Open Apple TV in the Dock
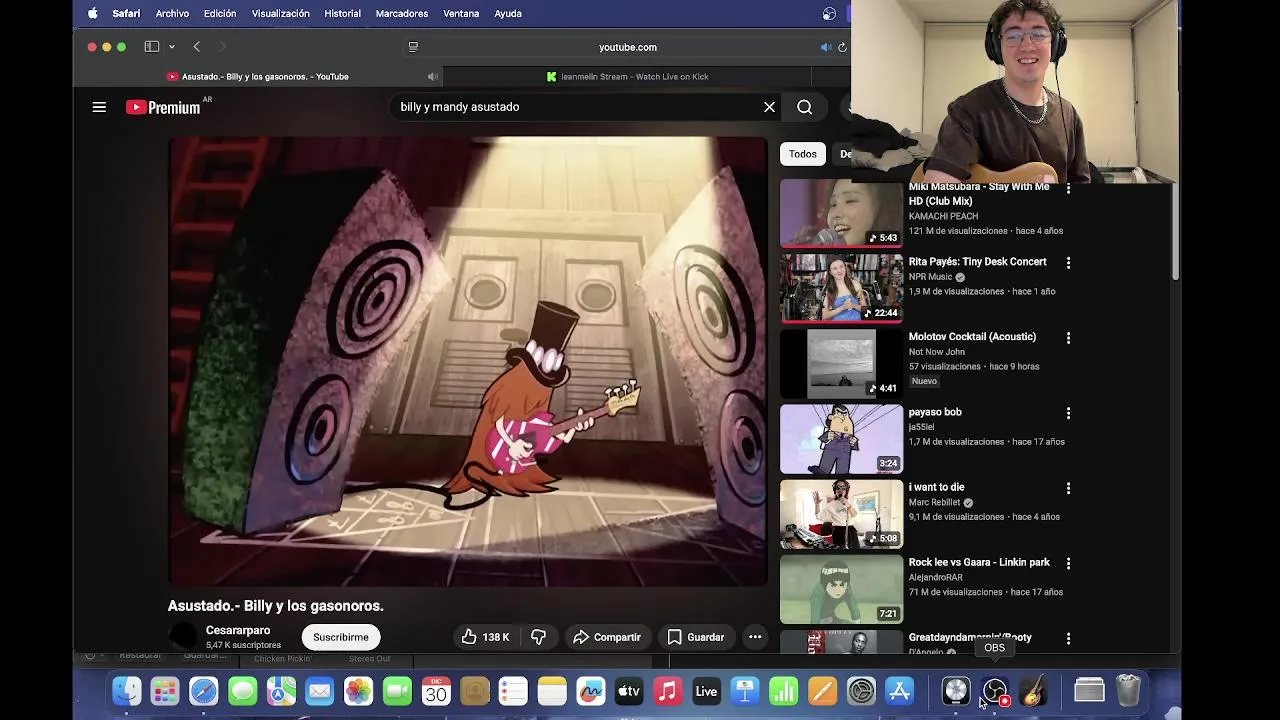Image resolution: width=1280 pixels, height=720 pixels. click(629, 691)
